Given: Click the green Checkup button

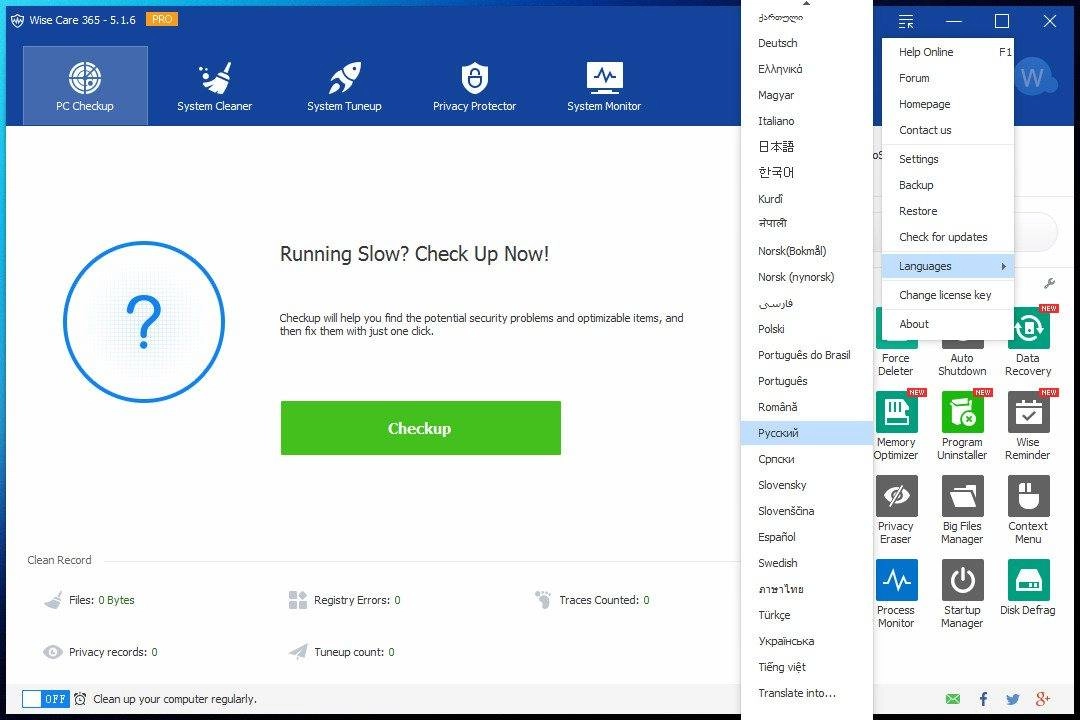Looking at the screenshot, I should point(420,428).
